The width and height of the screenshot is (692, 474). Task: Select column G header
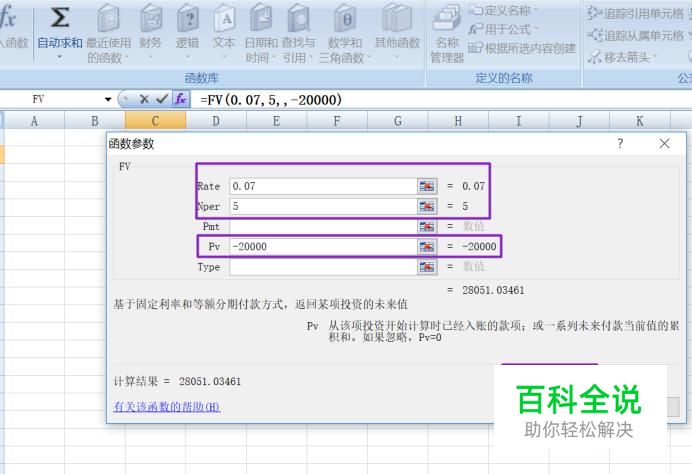tap(398, 120)
